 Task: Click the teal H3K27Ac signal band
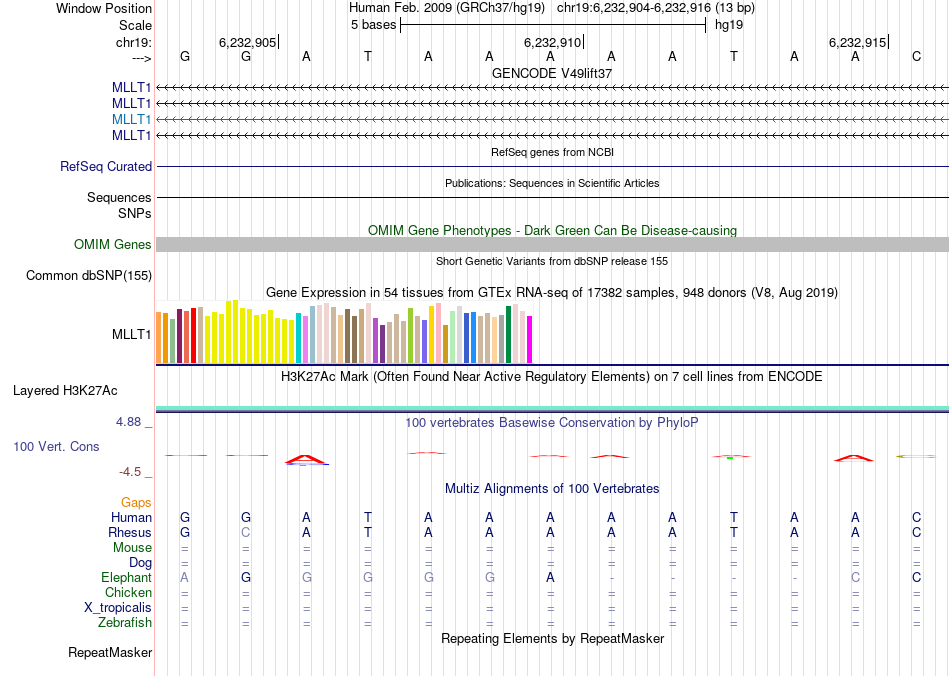tap(552, 408)
